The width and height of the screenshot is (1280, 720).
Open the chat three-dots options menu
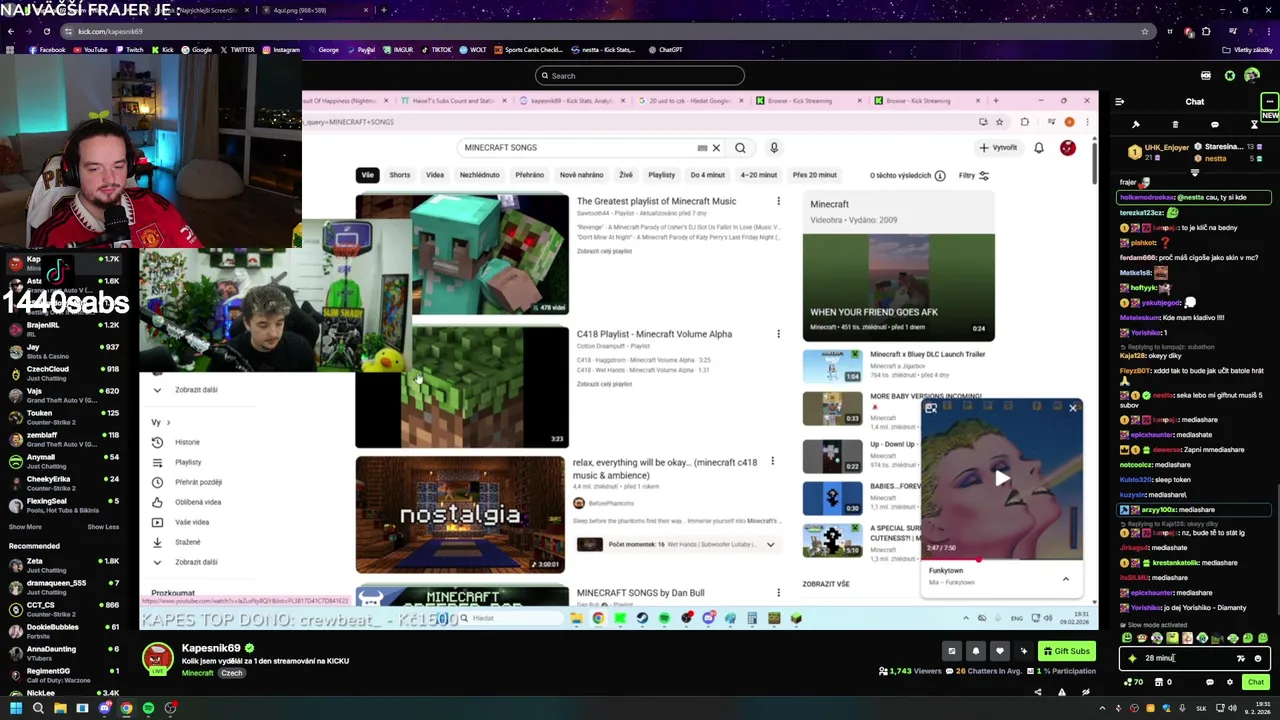pos(1269,101)
